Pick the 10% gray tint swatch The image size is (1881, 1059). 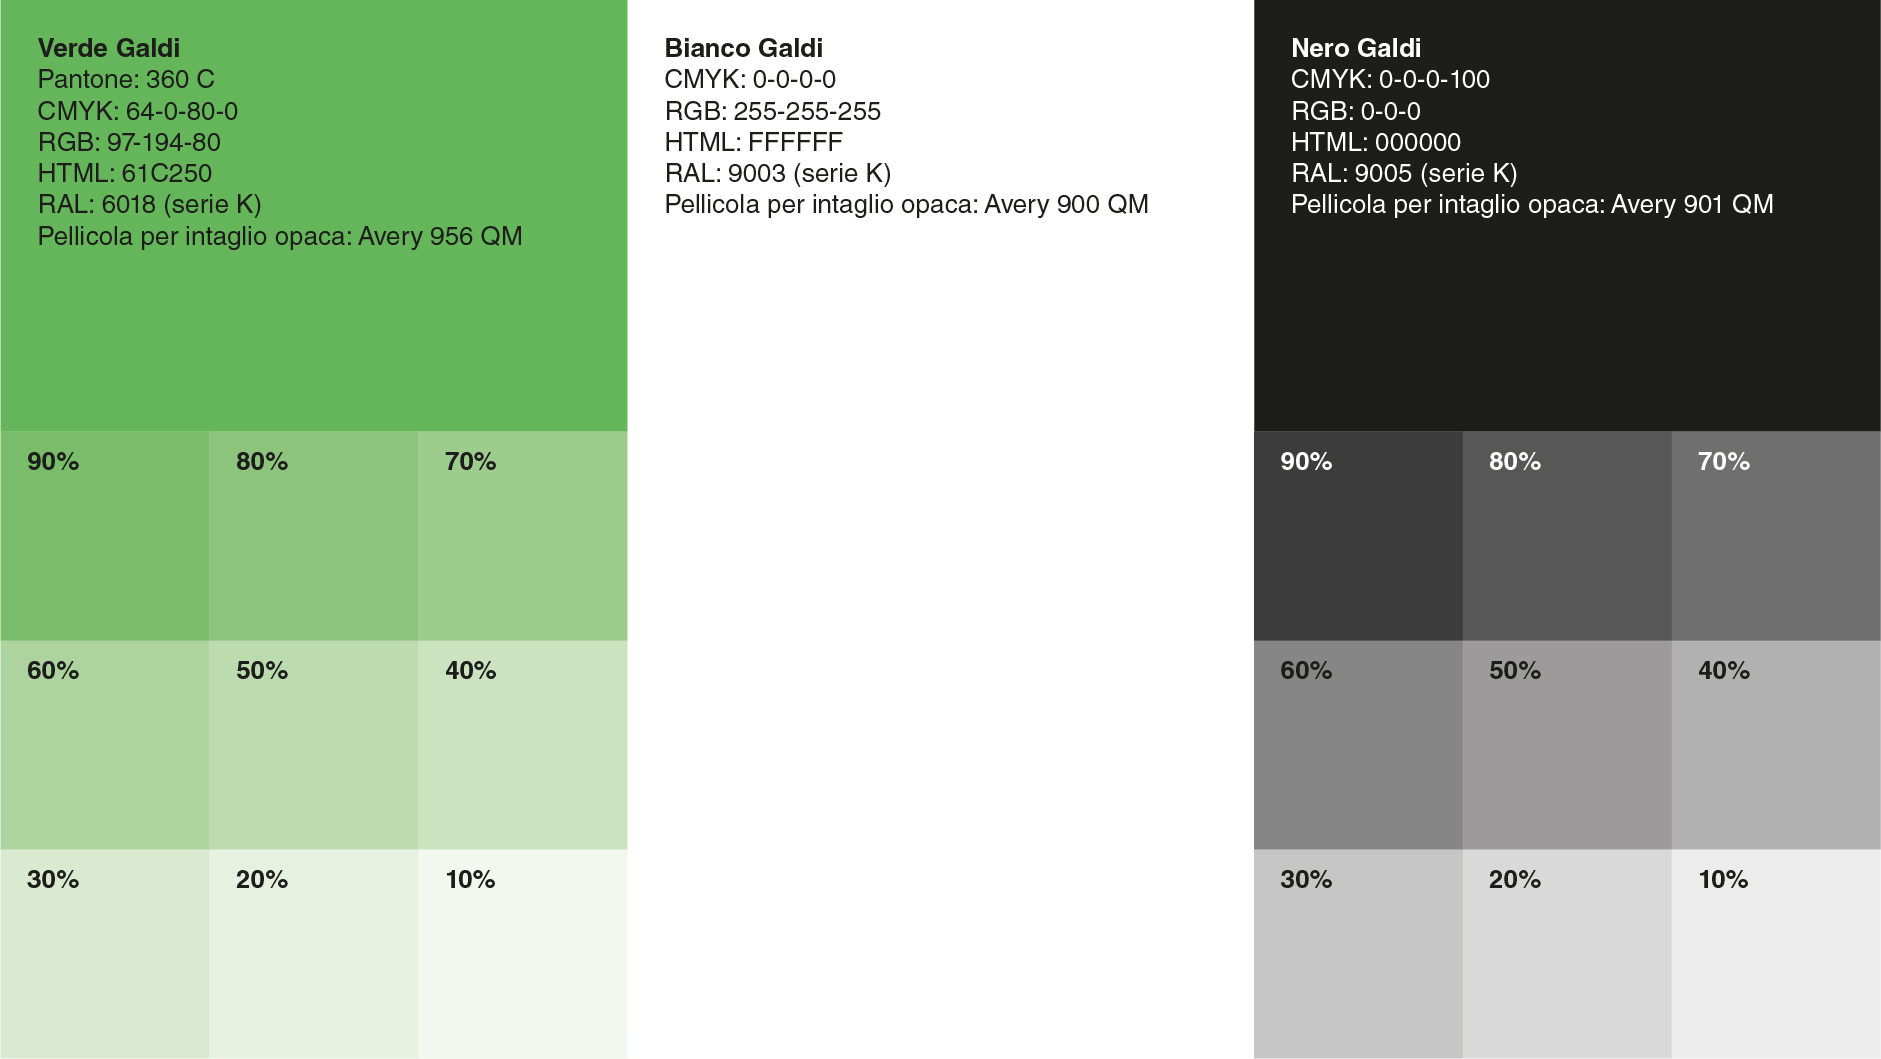click(1776, 954)
